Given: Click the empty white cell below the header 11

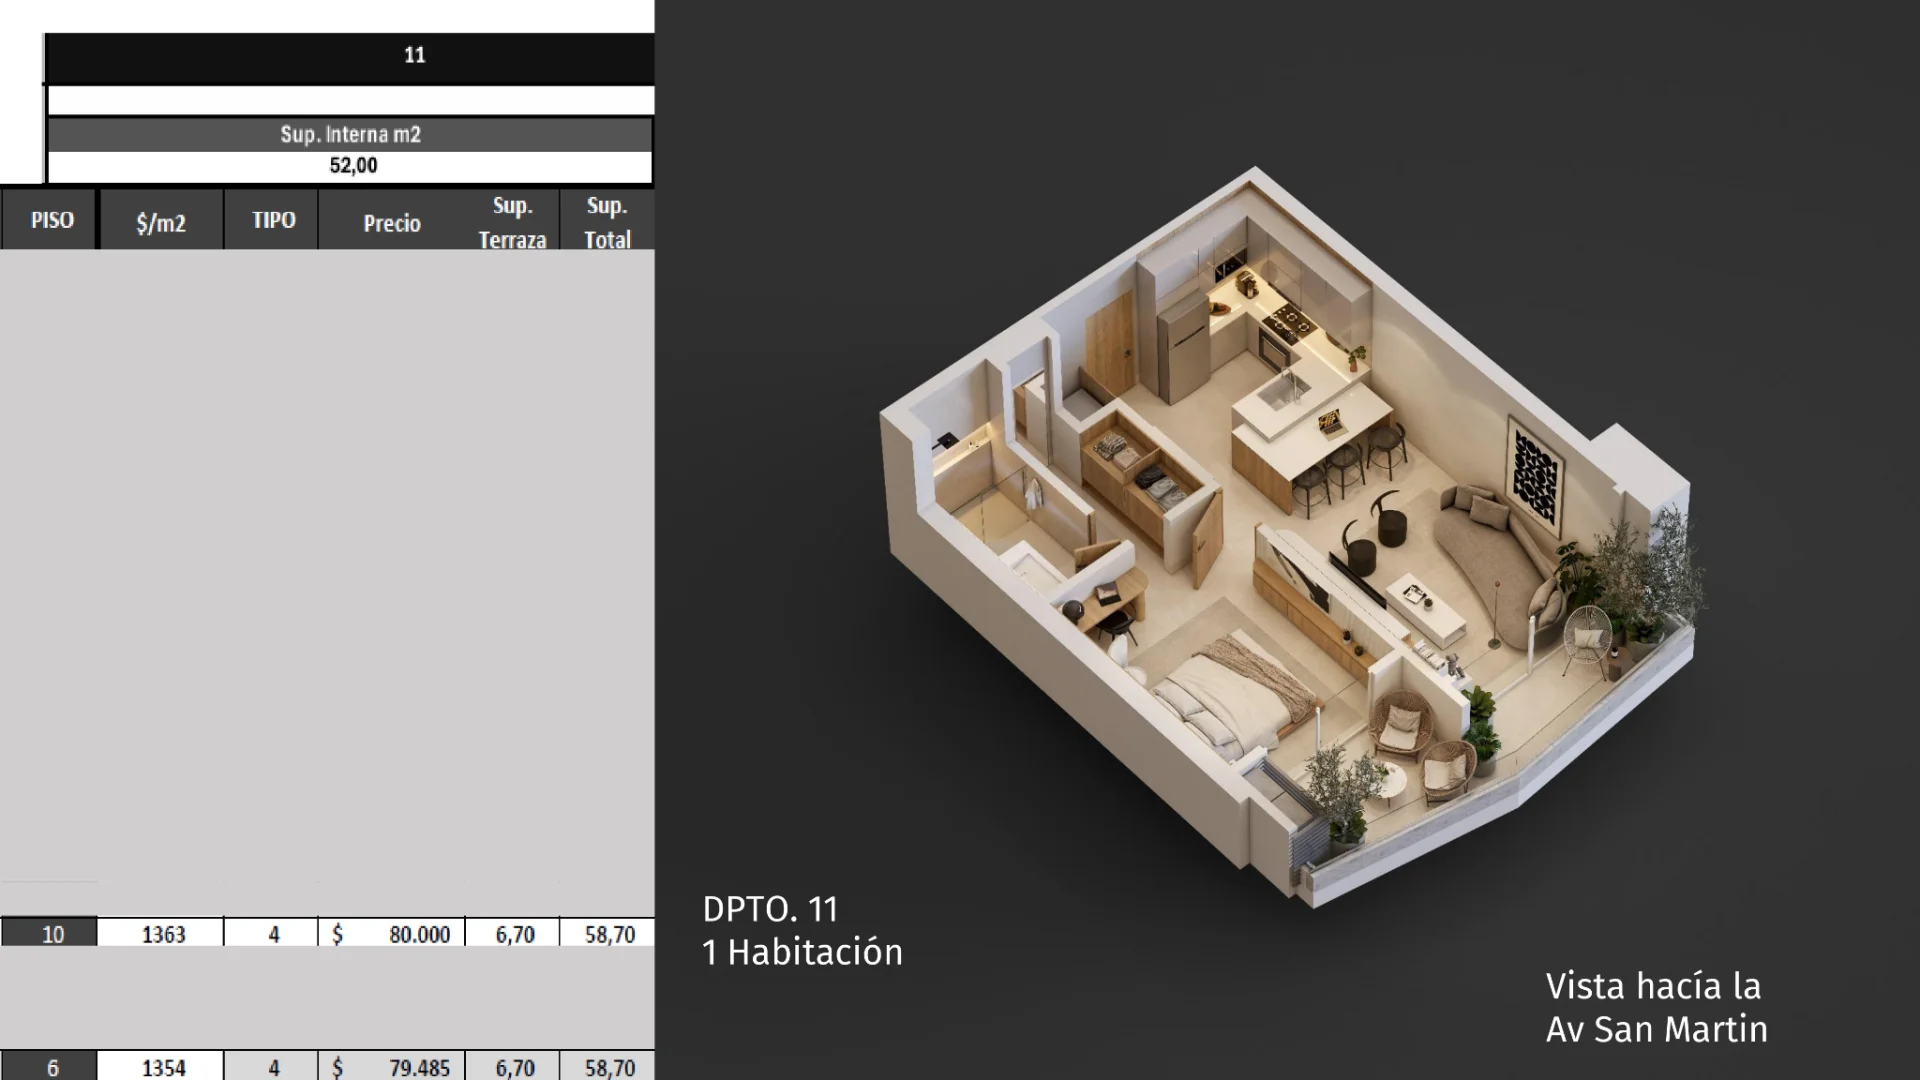Looking at the screenshot, I should point(350,100).
